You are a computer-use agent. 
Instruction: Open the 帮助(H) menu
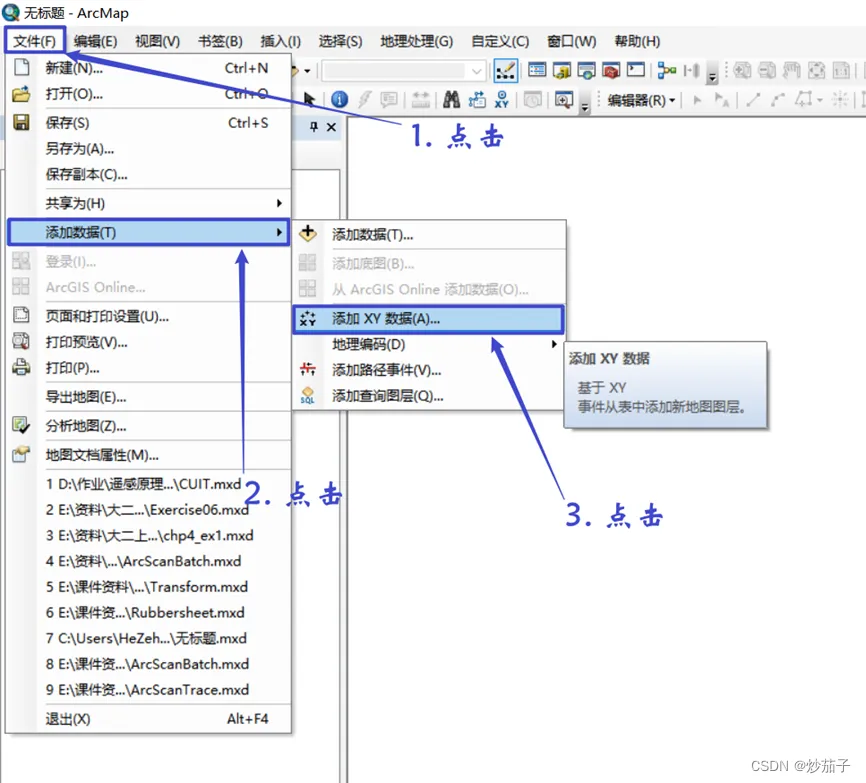click(x=637, y=41)
